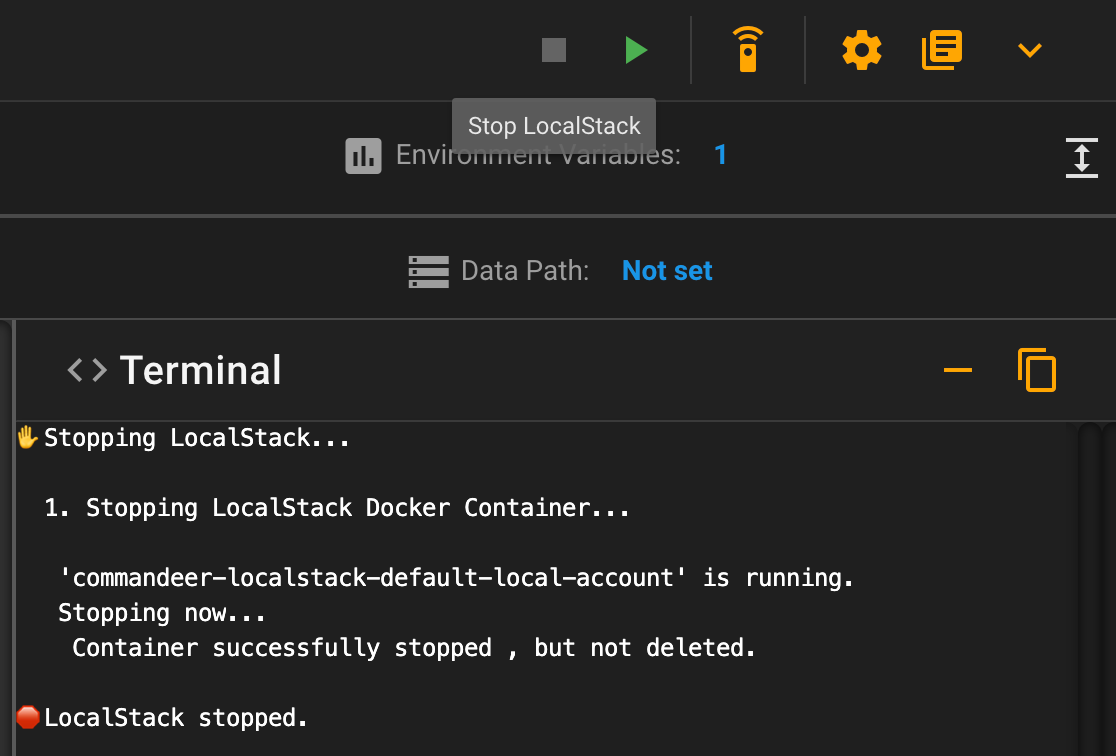1116x756 pixels.
Task: Click the "LocalStack stopped." terminal line
Action: pos(175,718)
